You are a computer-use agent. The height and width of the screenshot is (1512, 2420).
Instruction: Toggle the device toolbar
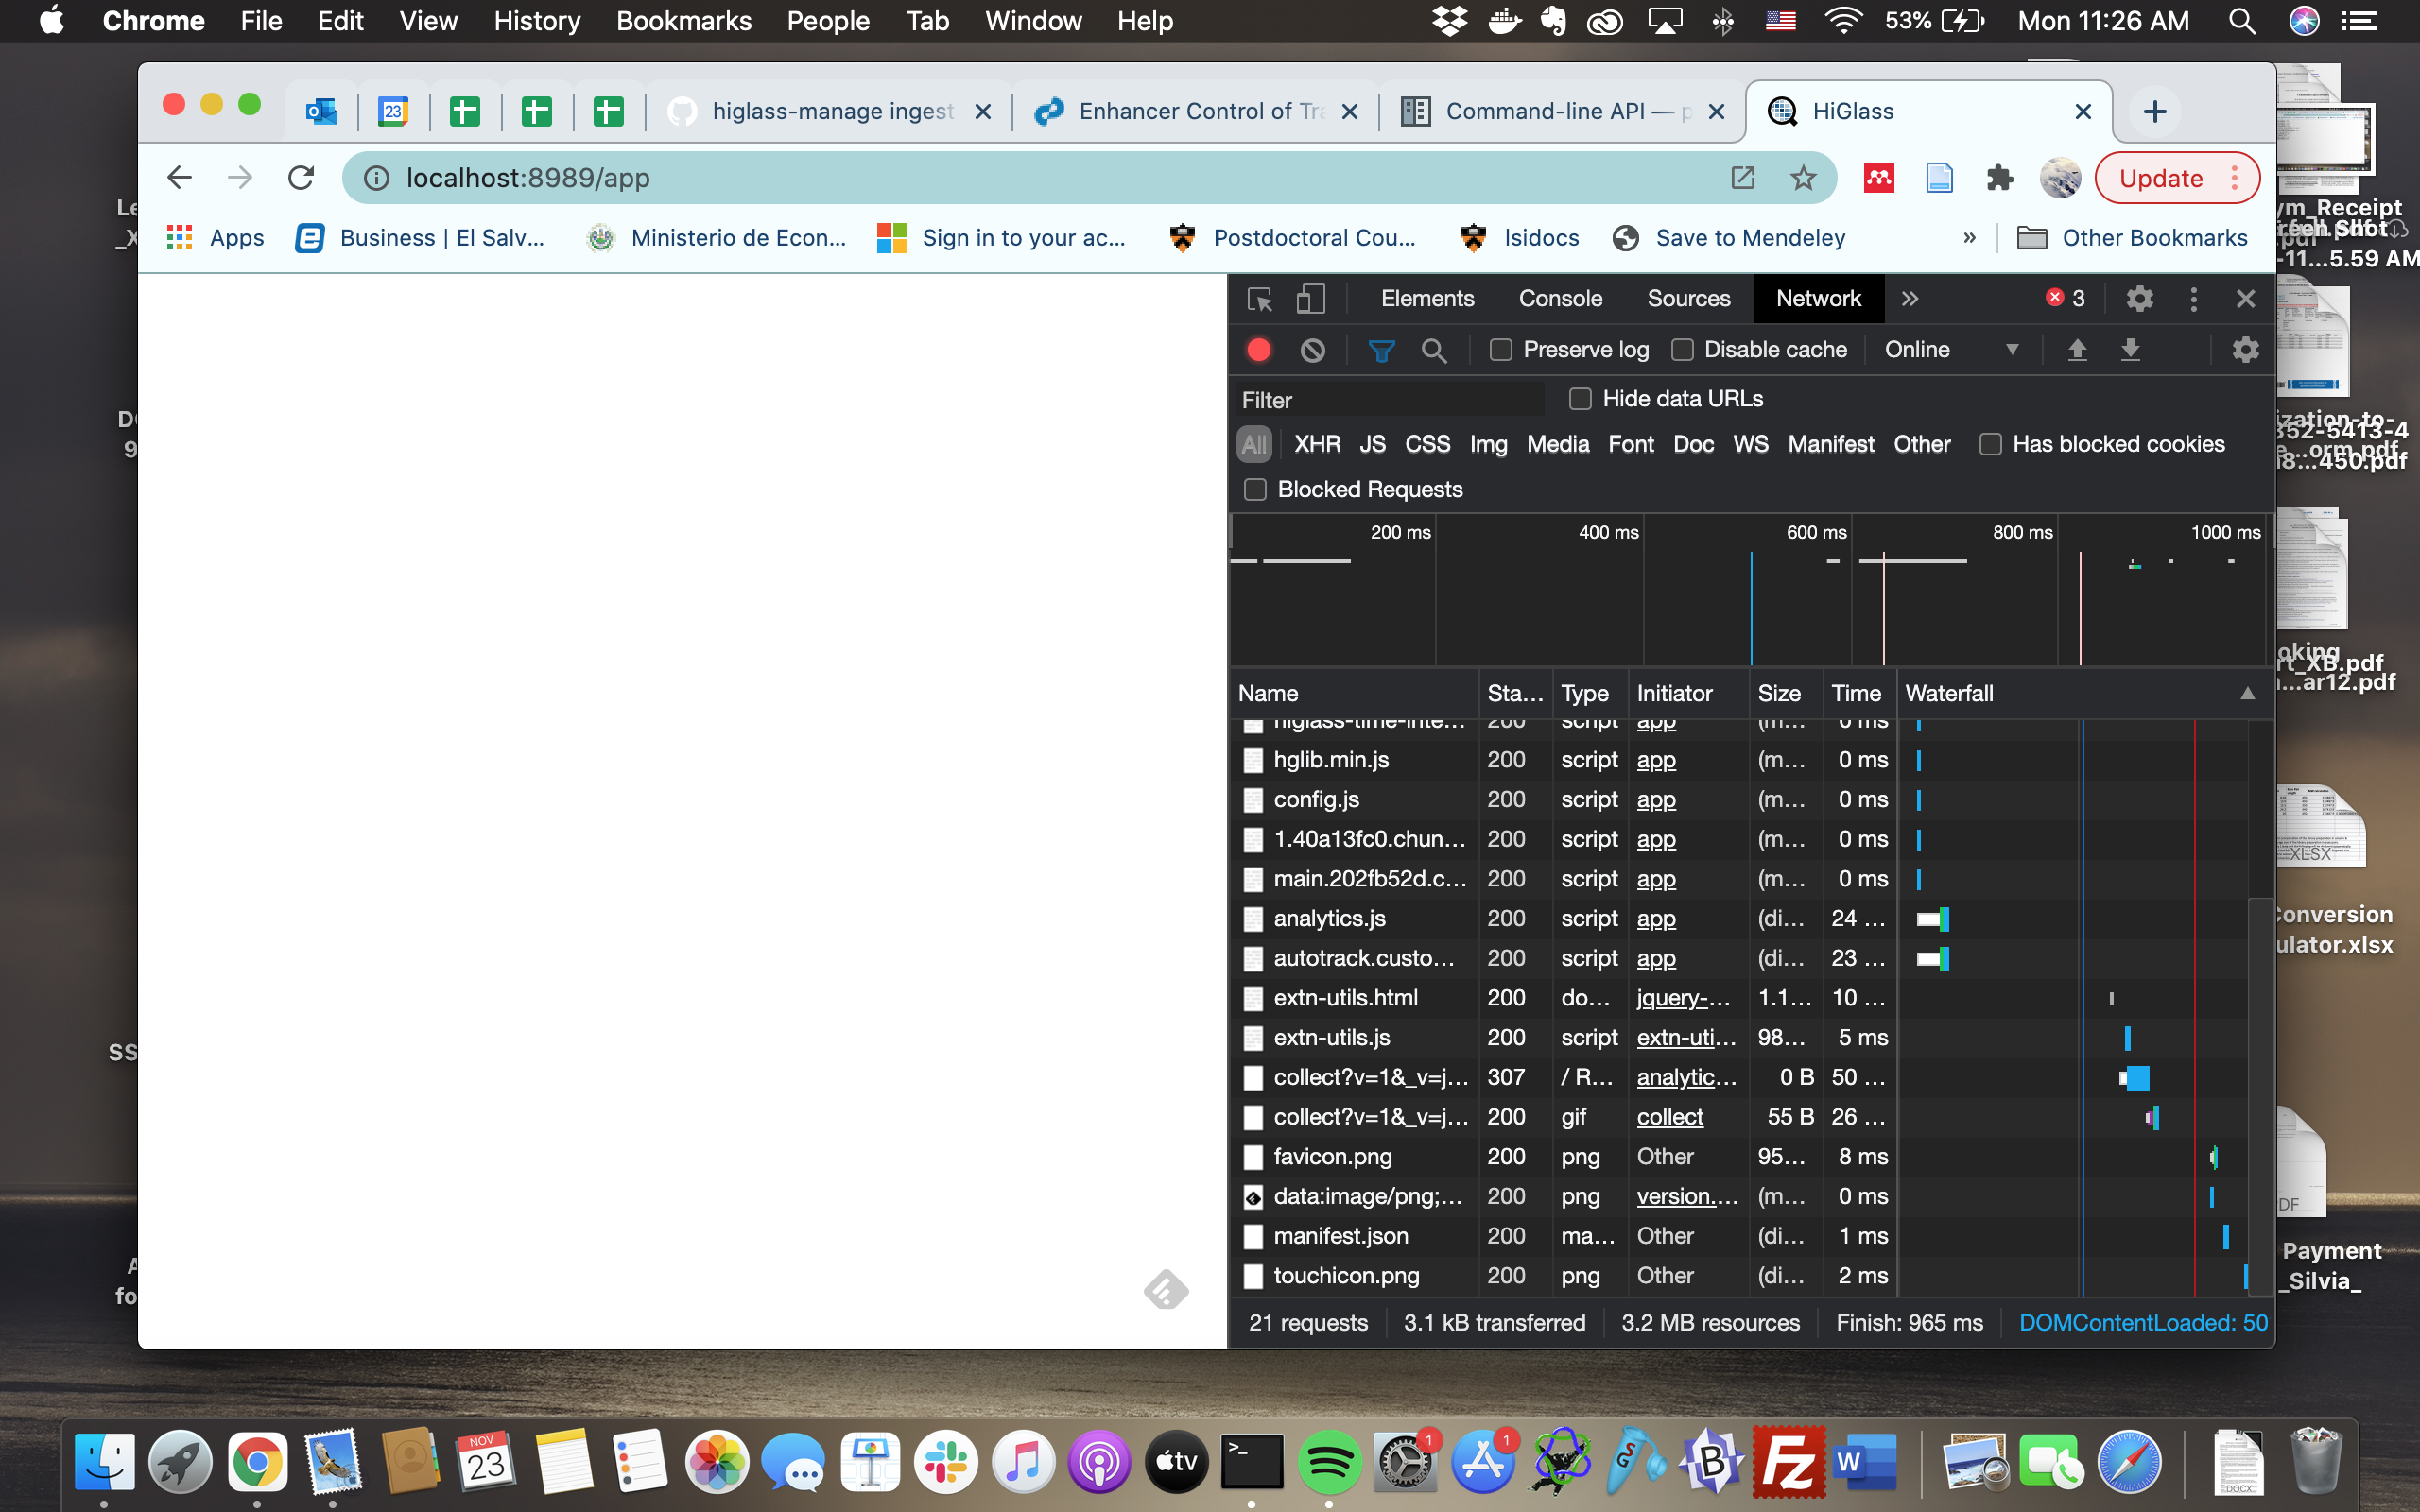pos(1310,298)
